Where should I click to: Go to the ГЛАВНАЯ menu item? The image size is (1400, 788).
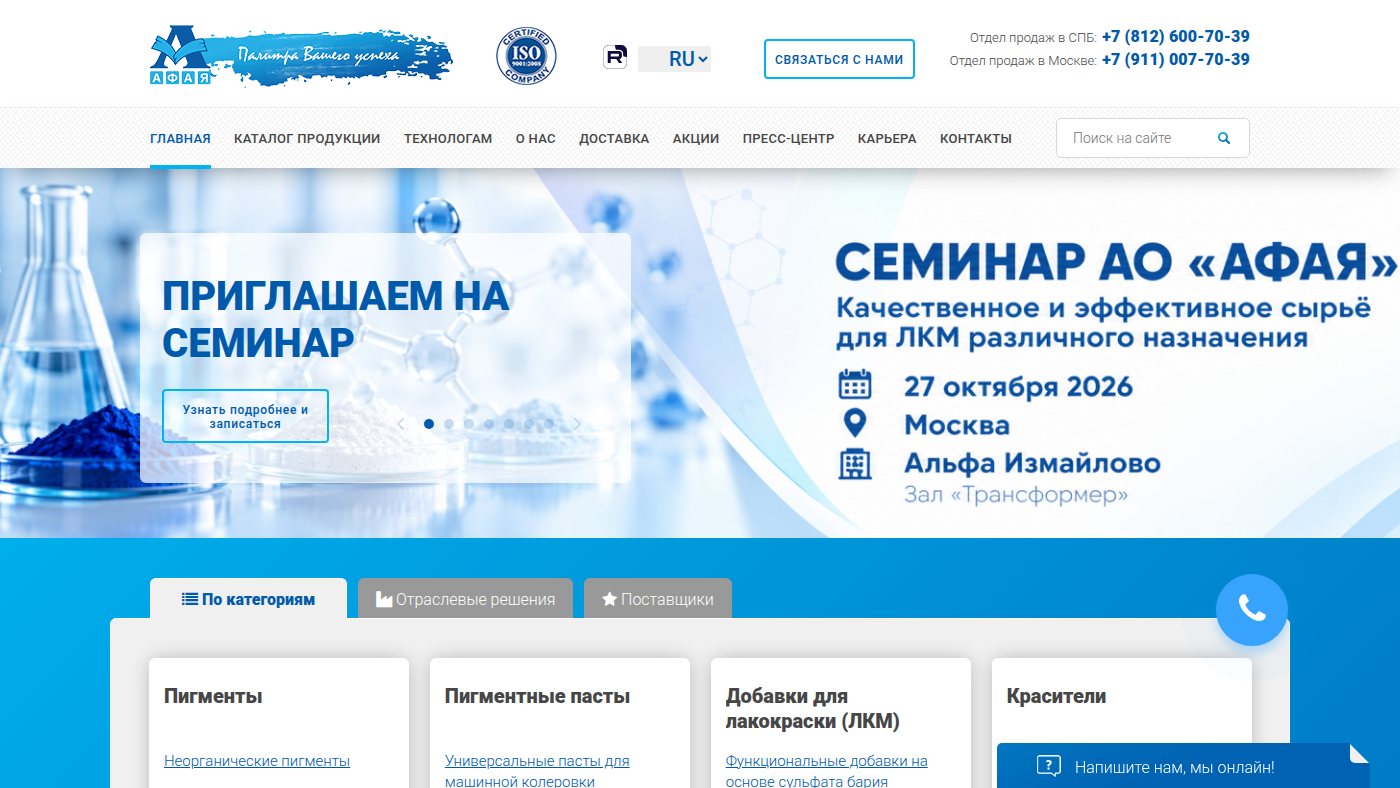[x=180, y=139]
